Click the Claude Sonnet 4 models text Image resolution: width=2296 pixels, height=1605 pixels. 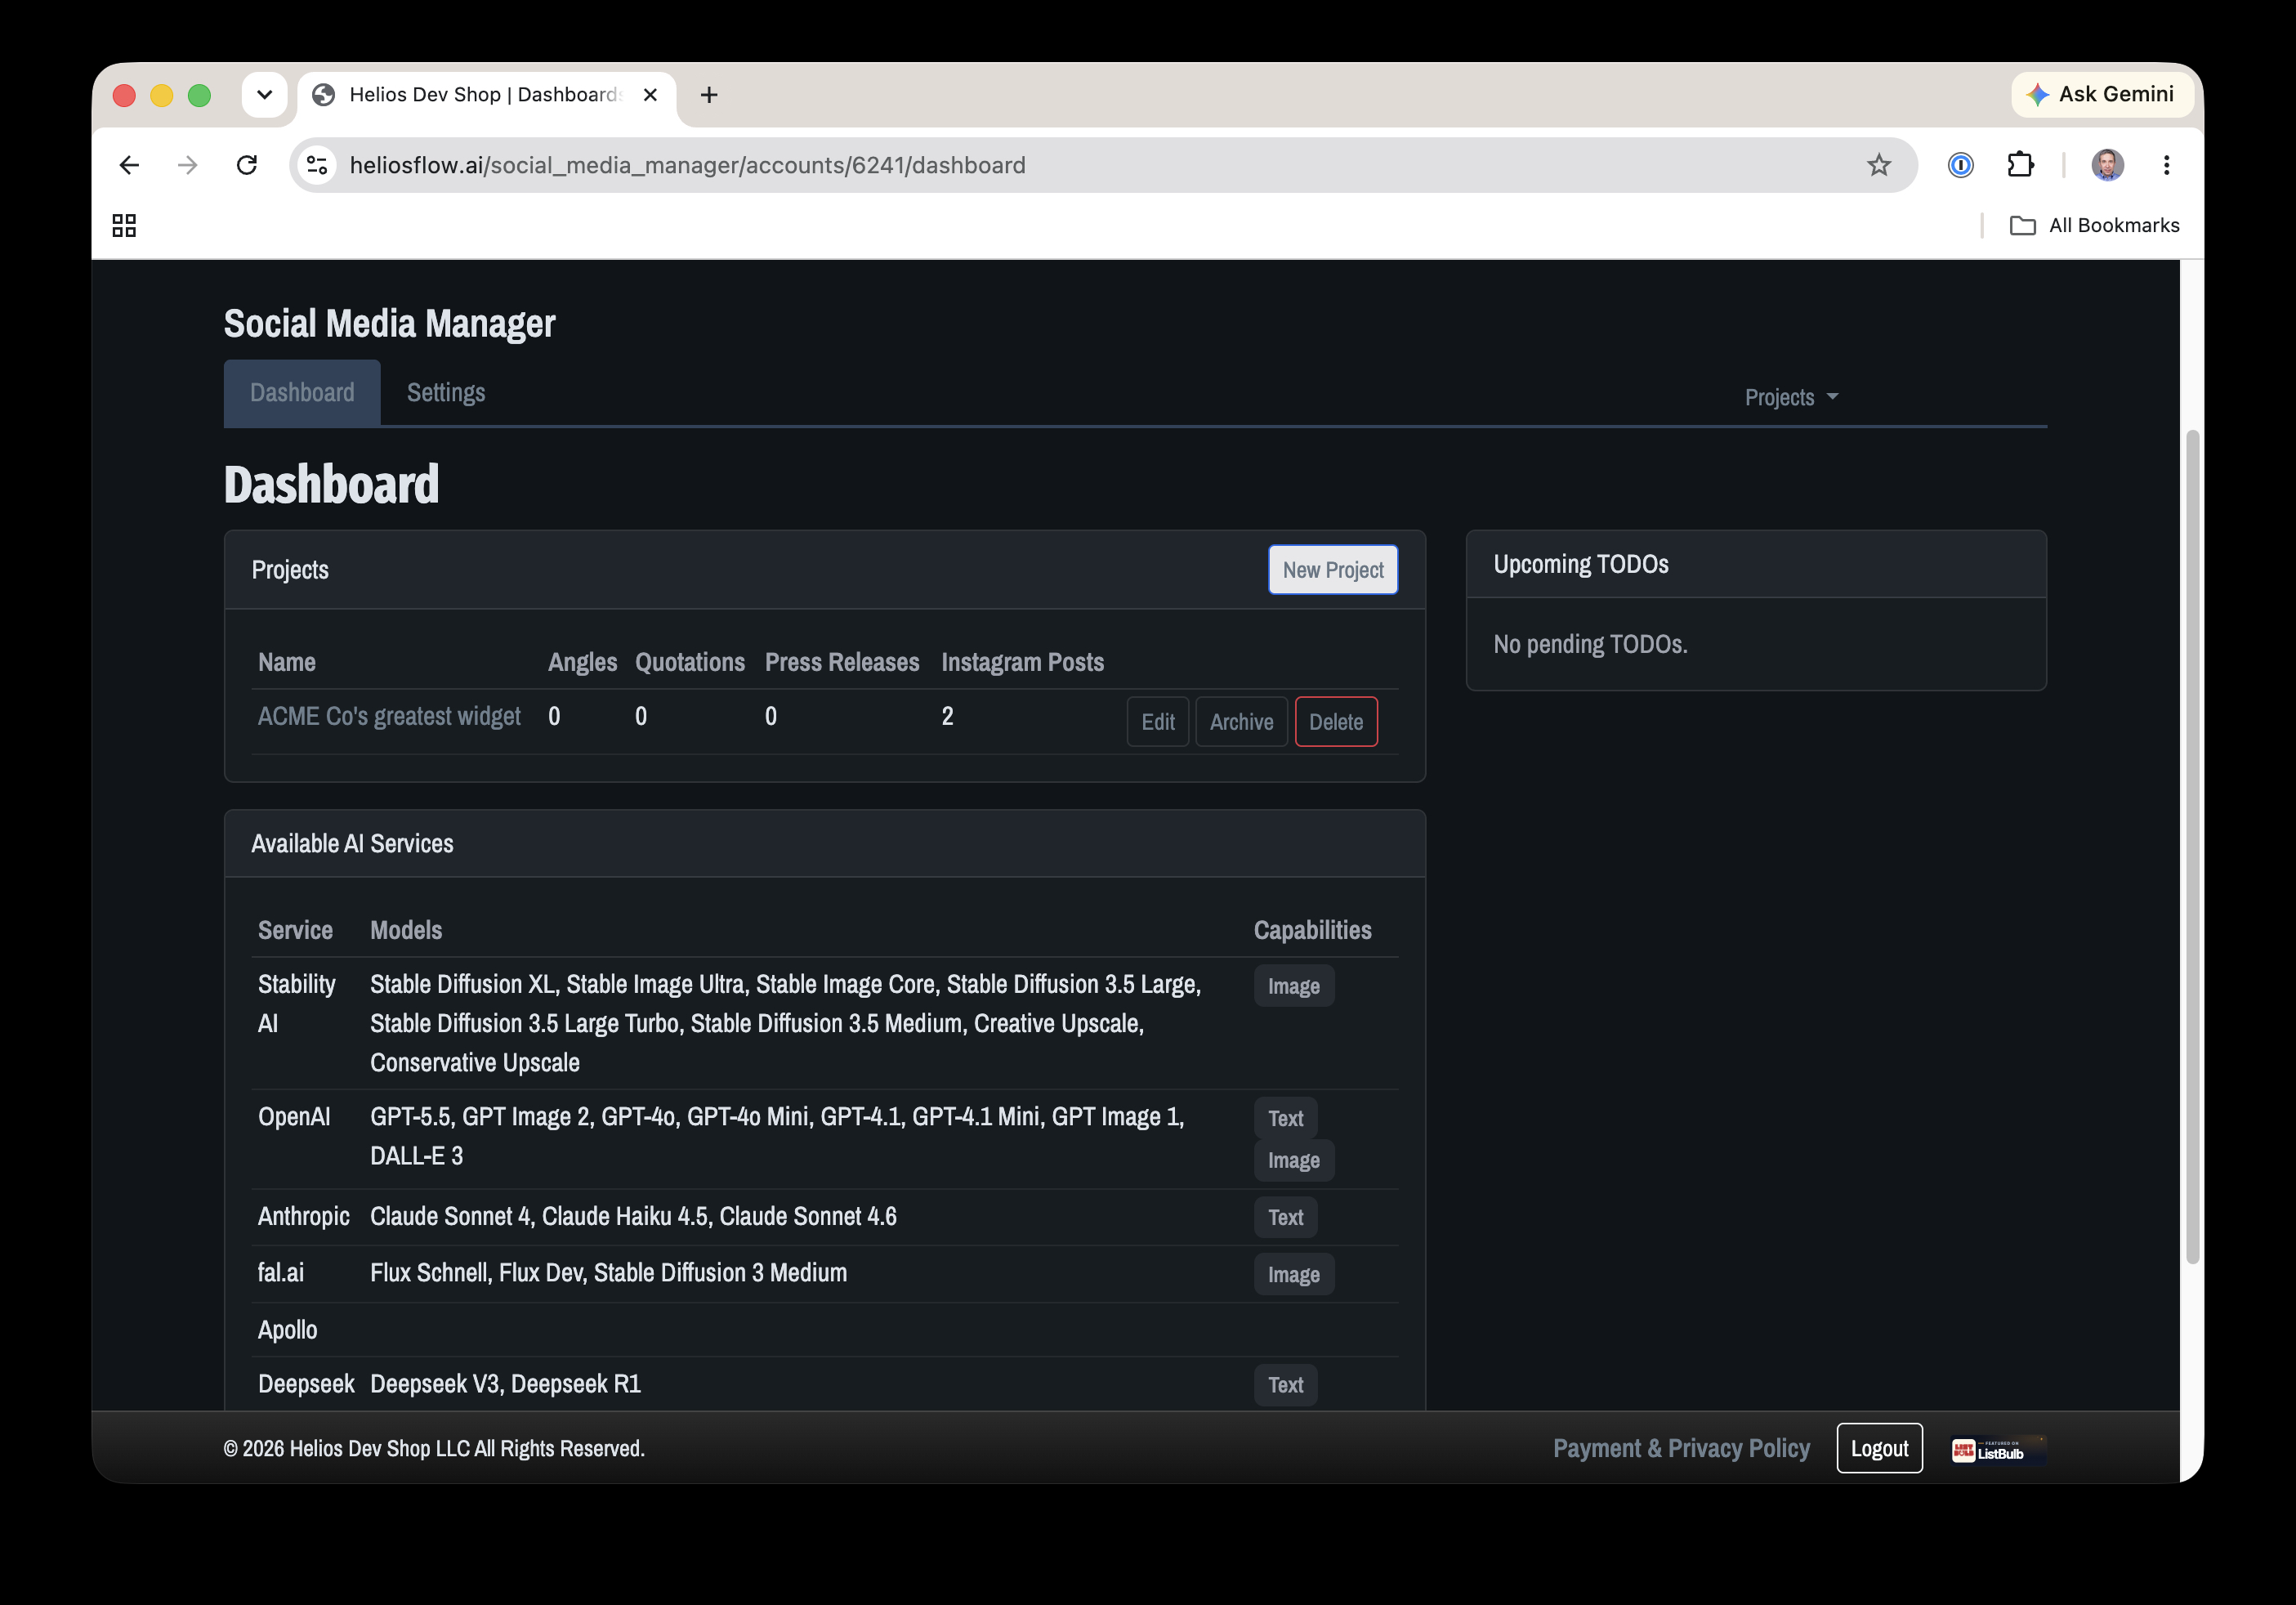pos(633,1216)
